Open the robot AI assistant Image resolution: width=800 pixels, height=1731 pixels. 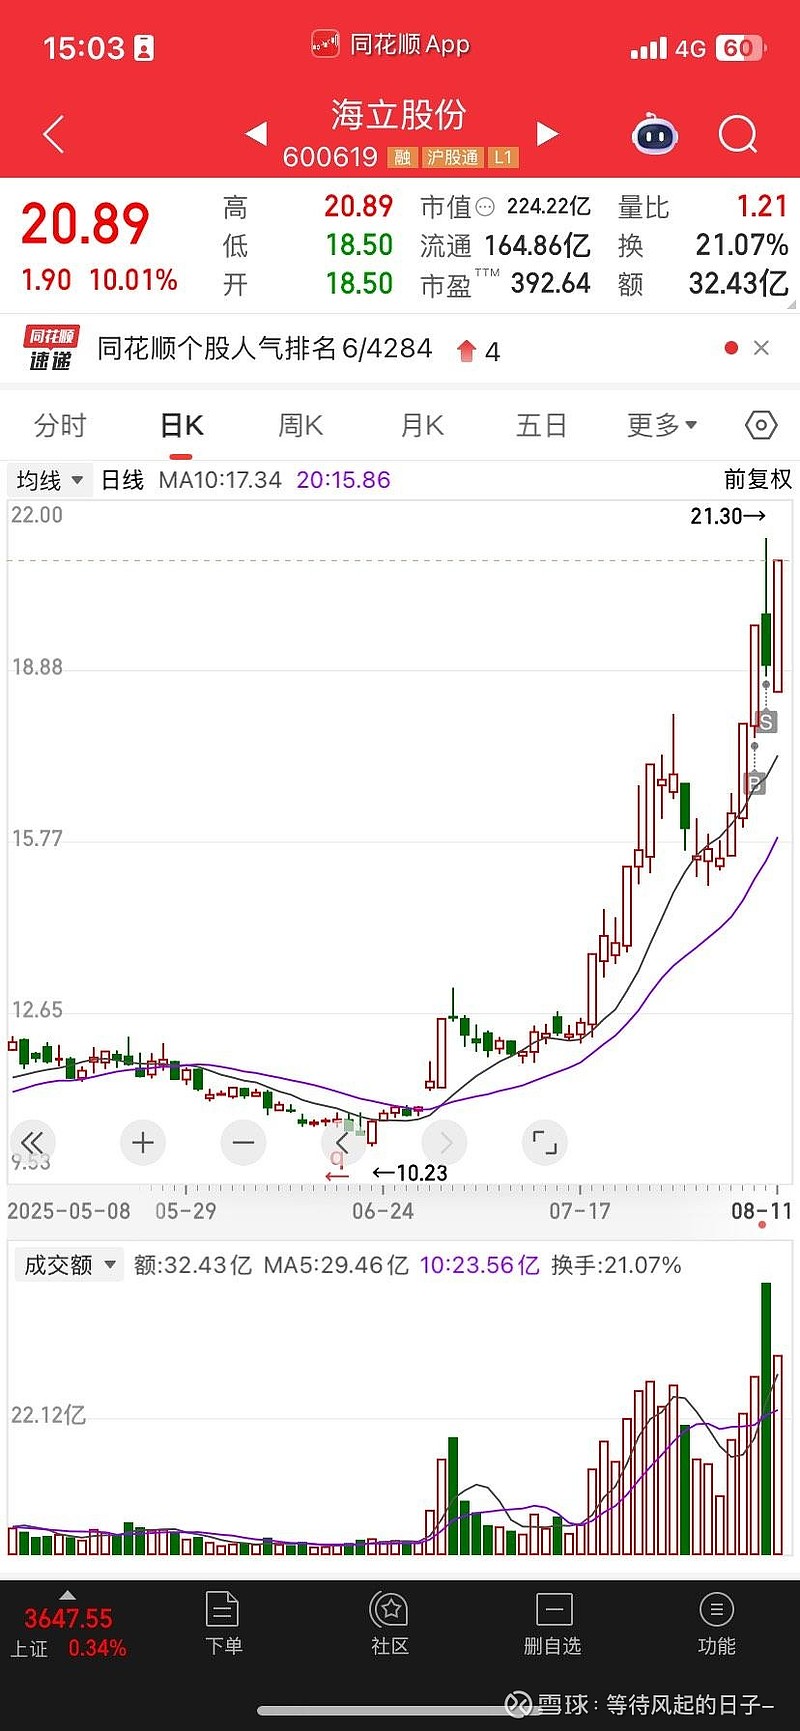pos(655,134)
